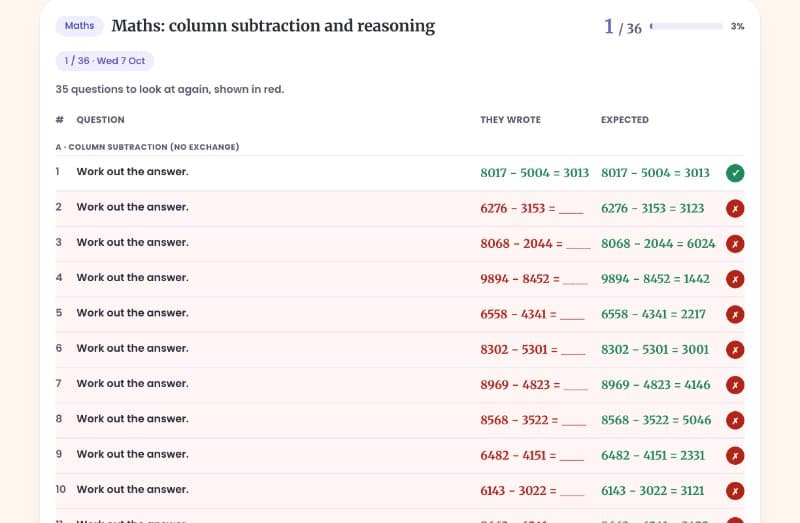Screen dimensions: 800x523
Task: Click the red cross icon for 8568 − 3522
Action: (735, 420)
